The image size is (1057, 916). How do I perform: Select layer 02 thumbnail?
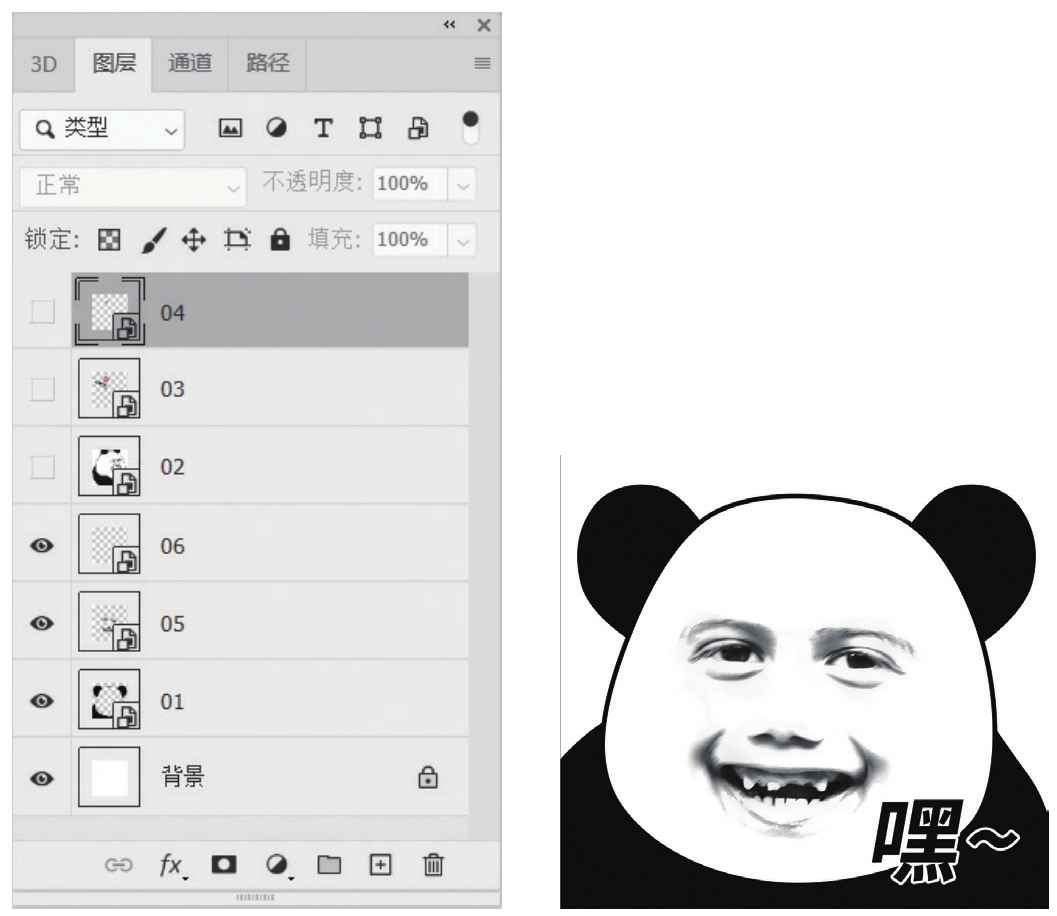coord(109,466)
